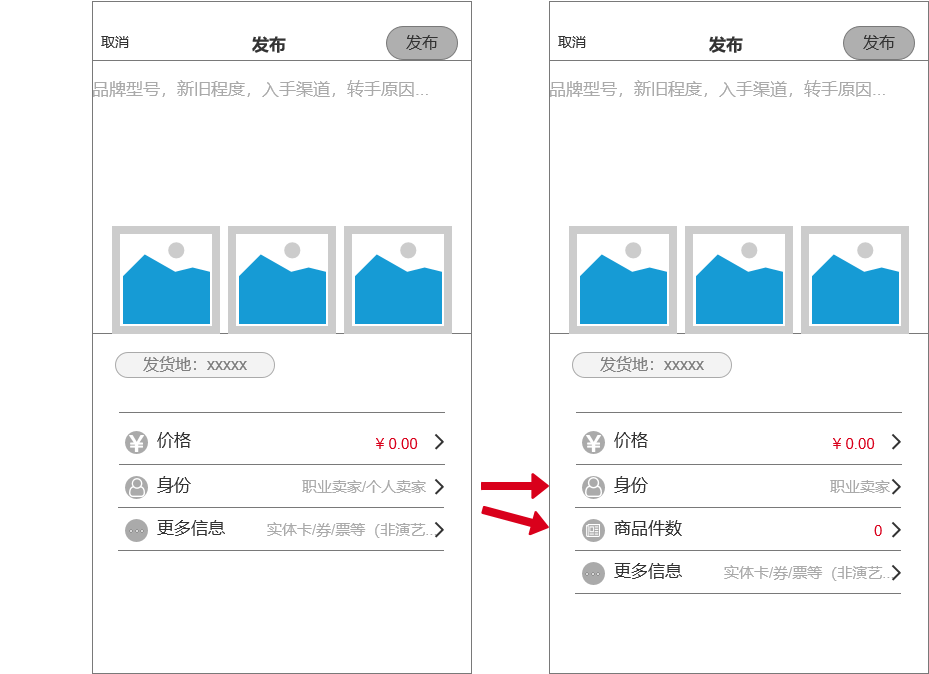Image resolution: width=929 pixels, height=674 pixels.
Task: Click the more-info circle icon on right screen
Action: 593,572
